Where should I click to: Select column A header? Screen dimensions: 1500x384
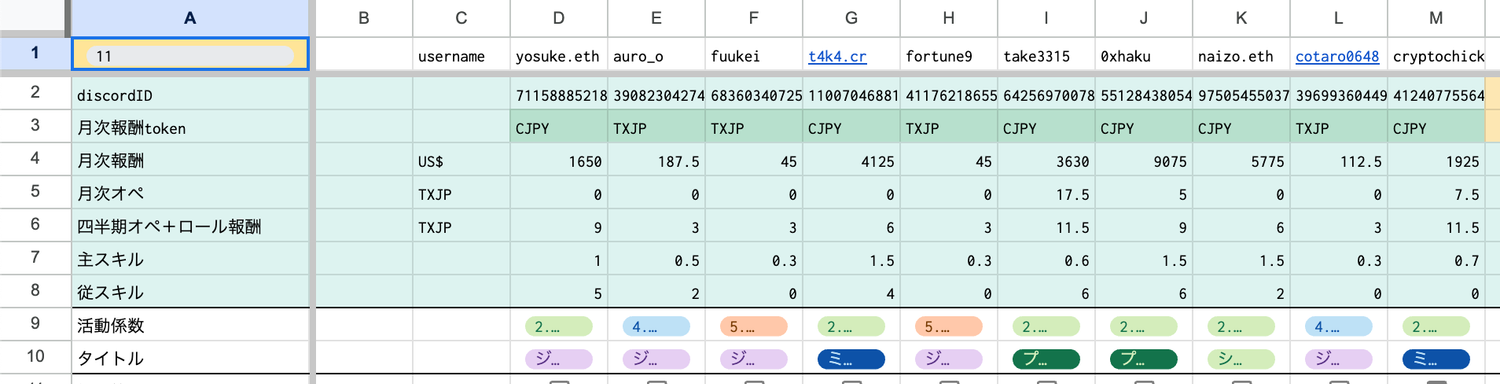pos(190,18)
